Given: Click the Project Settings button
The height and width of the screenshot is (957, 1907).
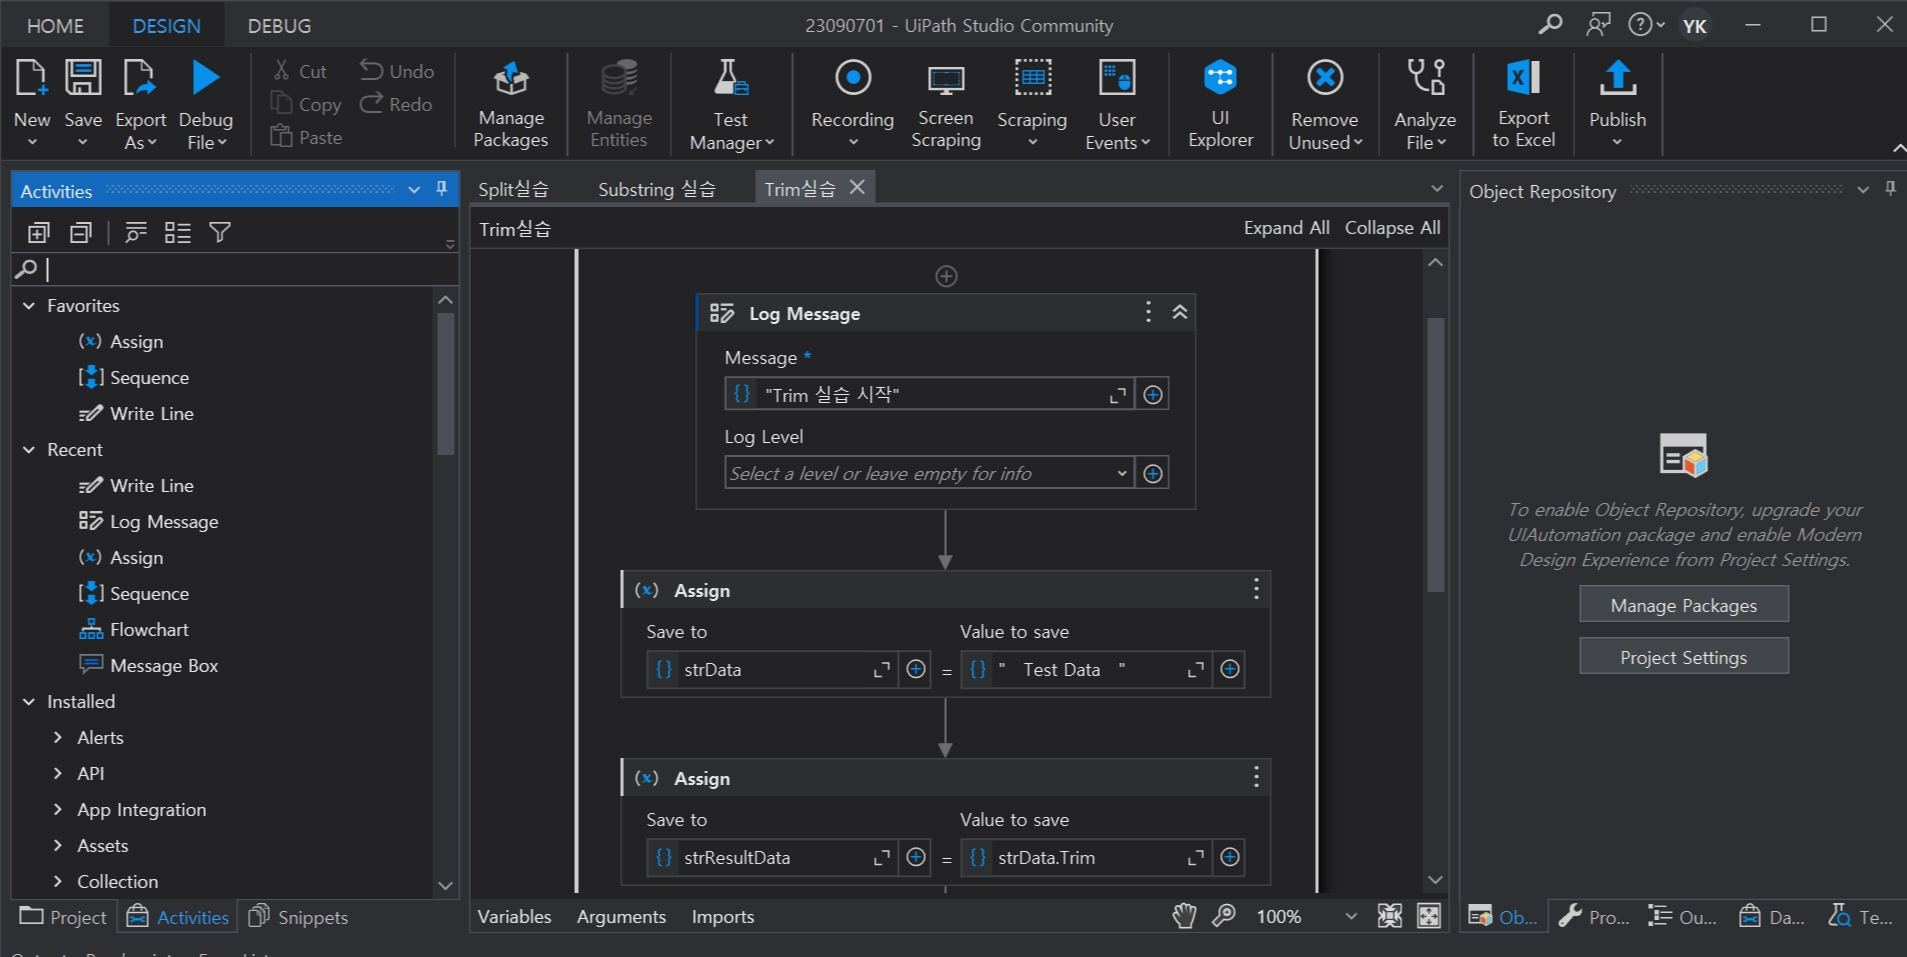Looking at the screenshot, I should point(1684,657).
